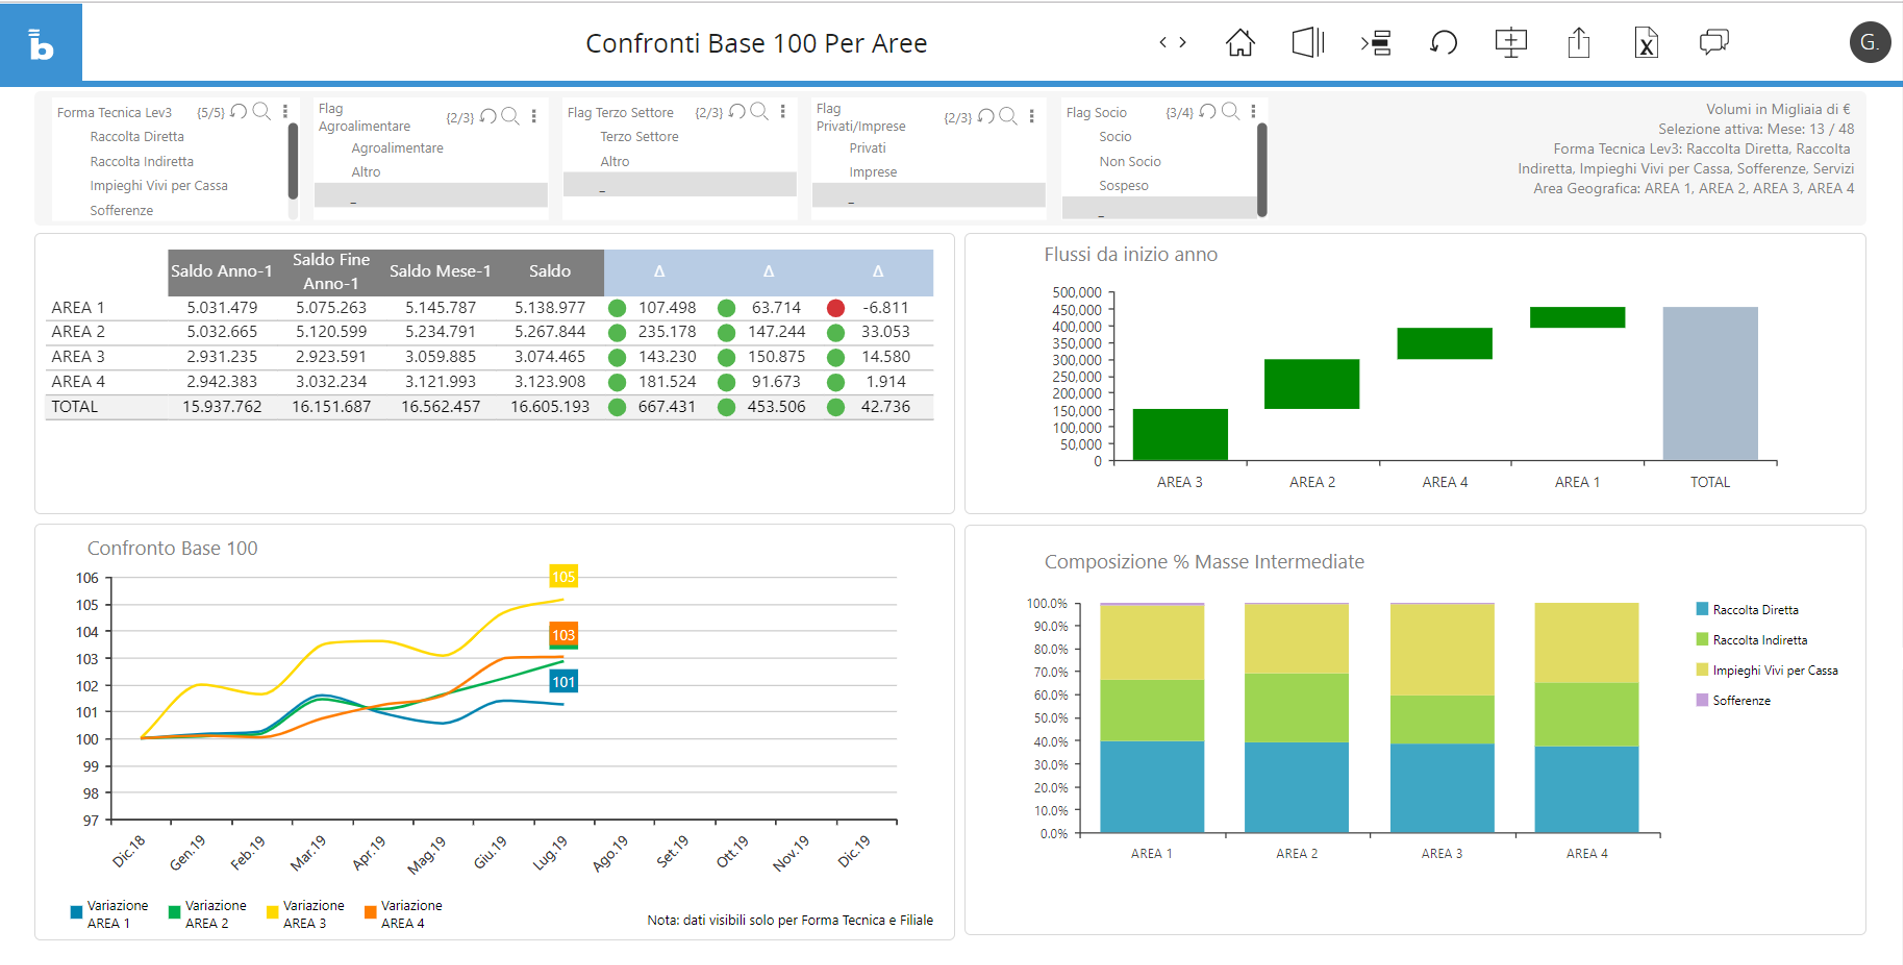The image size is (1903, 965).
Task: Click the Forma Tecnica Lev3 list scrollbar
Action: [x=292, y=162]
